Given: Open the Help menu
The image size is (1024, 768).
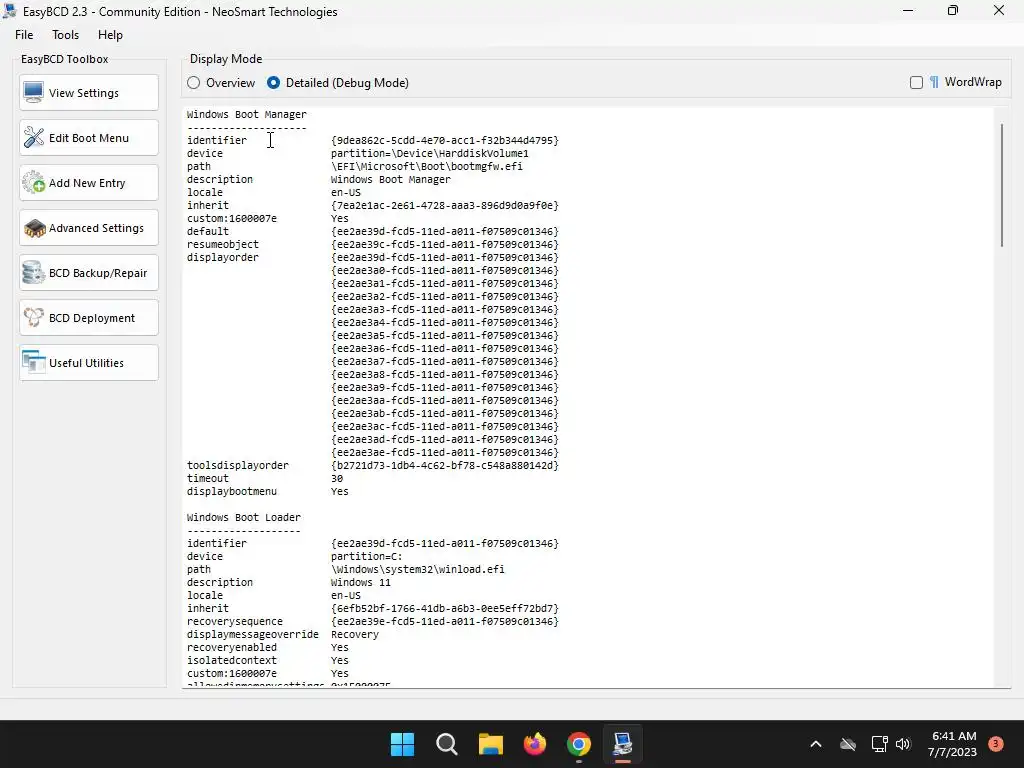Looking at the screenshot, I should click(110, 35).
